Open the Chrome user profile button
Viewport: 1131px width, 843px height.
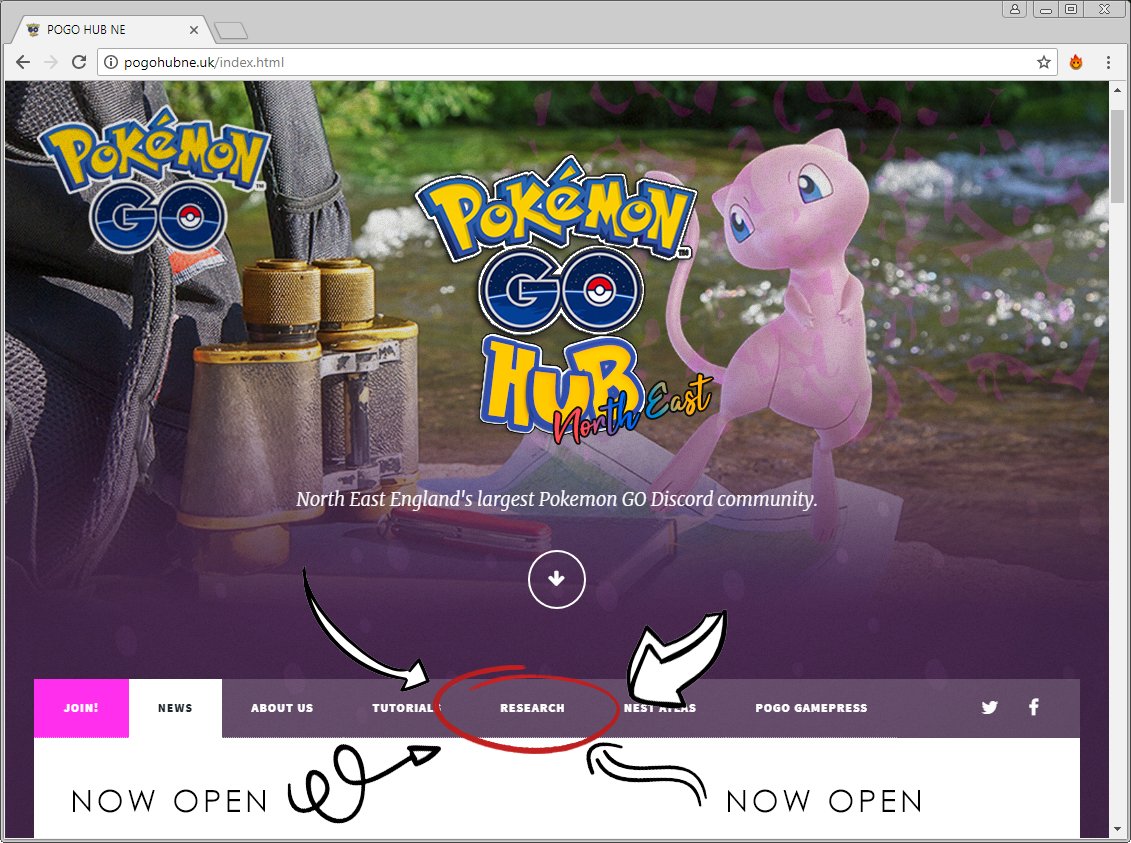tap(1015, 9)
